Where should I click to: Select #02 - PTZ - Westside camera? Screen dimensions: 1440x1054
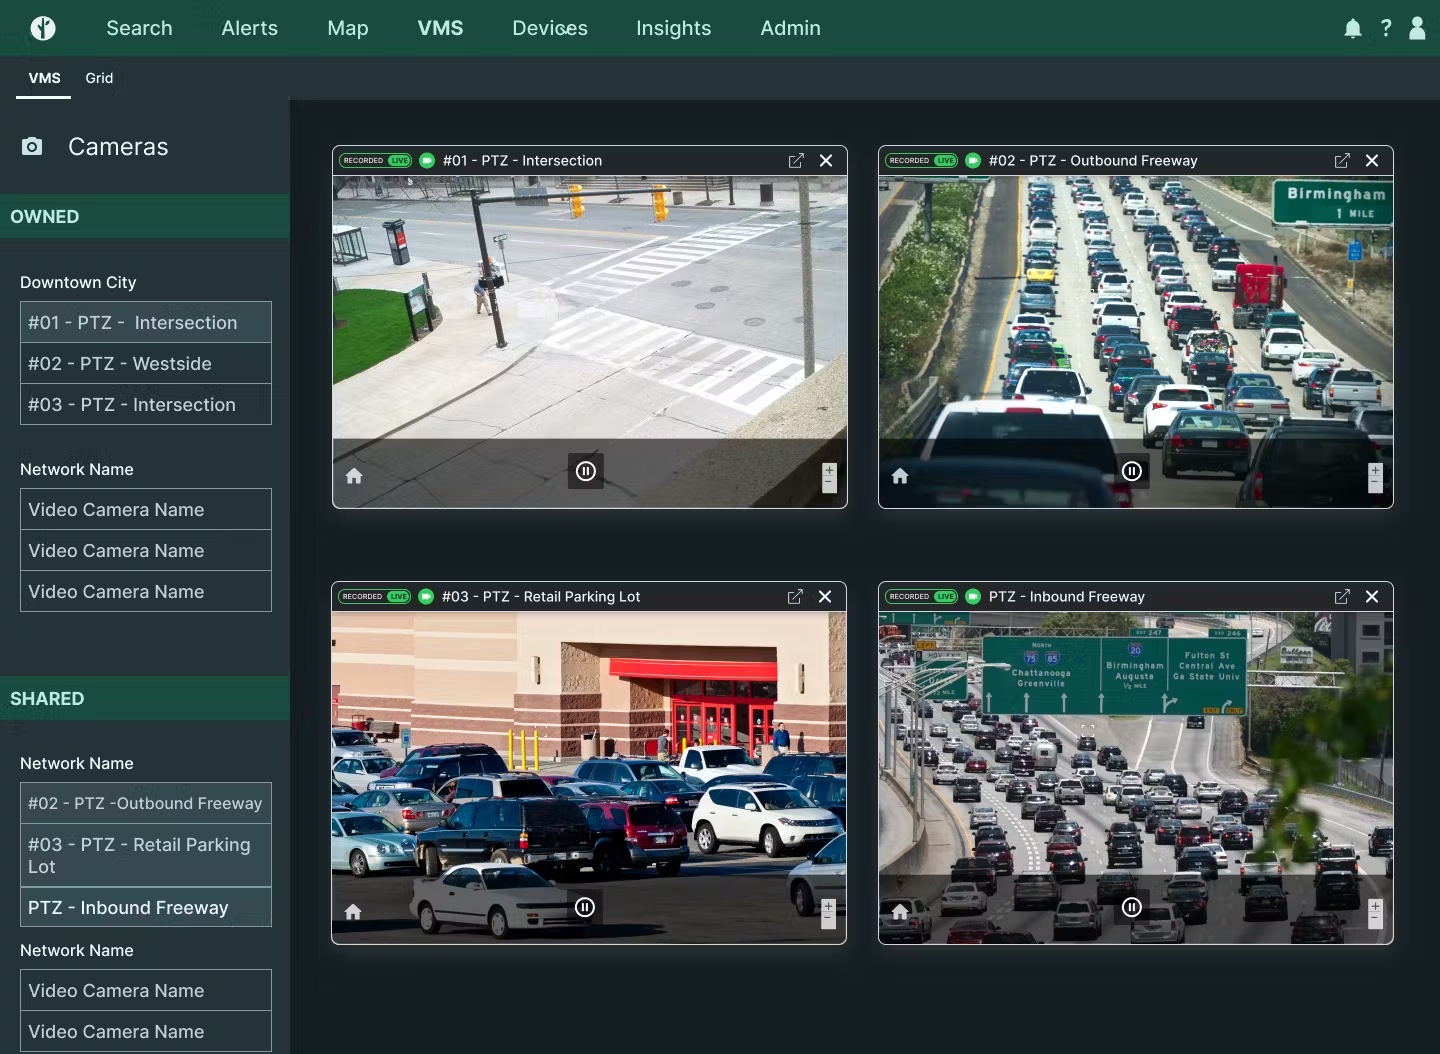click(x=146, y=364)
